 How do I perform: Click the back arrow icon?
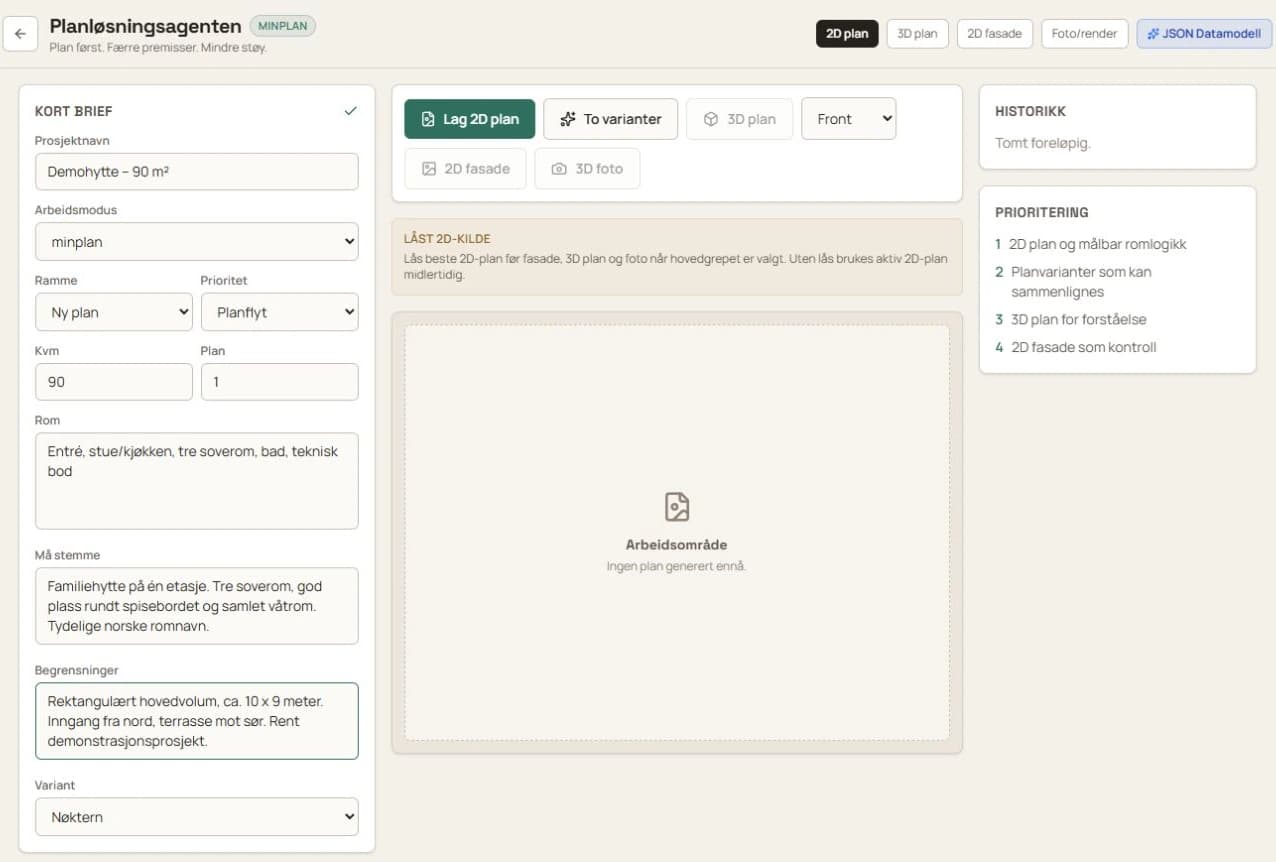[20, 33]
